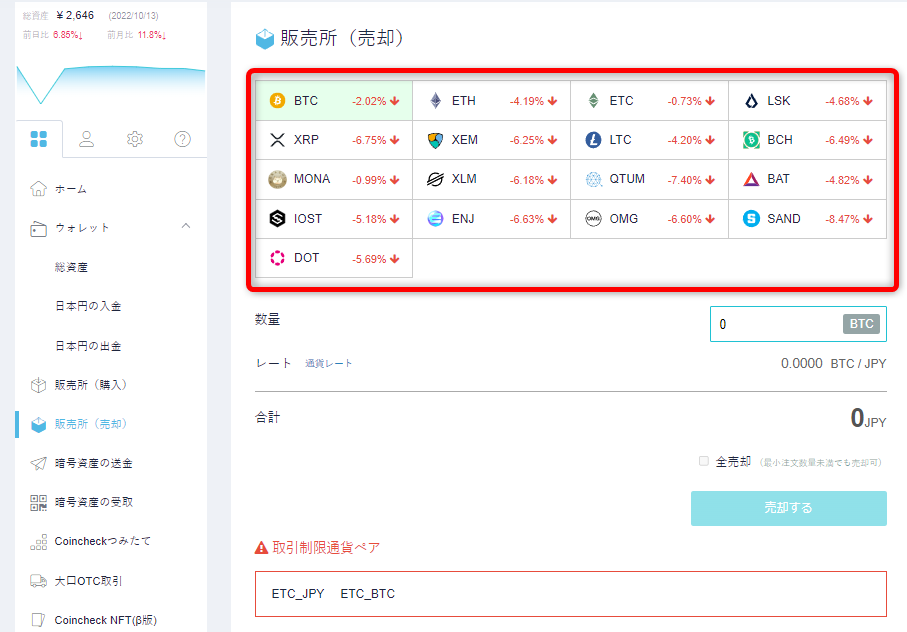This screenshot has width=907, height=632.
Task: Pick the XRP currency icon
Action: click(278, 140)
